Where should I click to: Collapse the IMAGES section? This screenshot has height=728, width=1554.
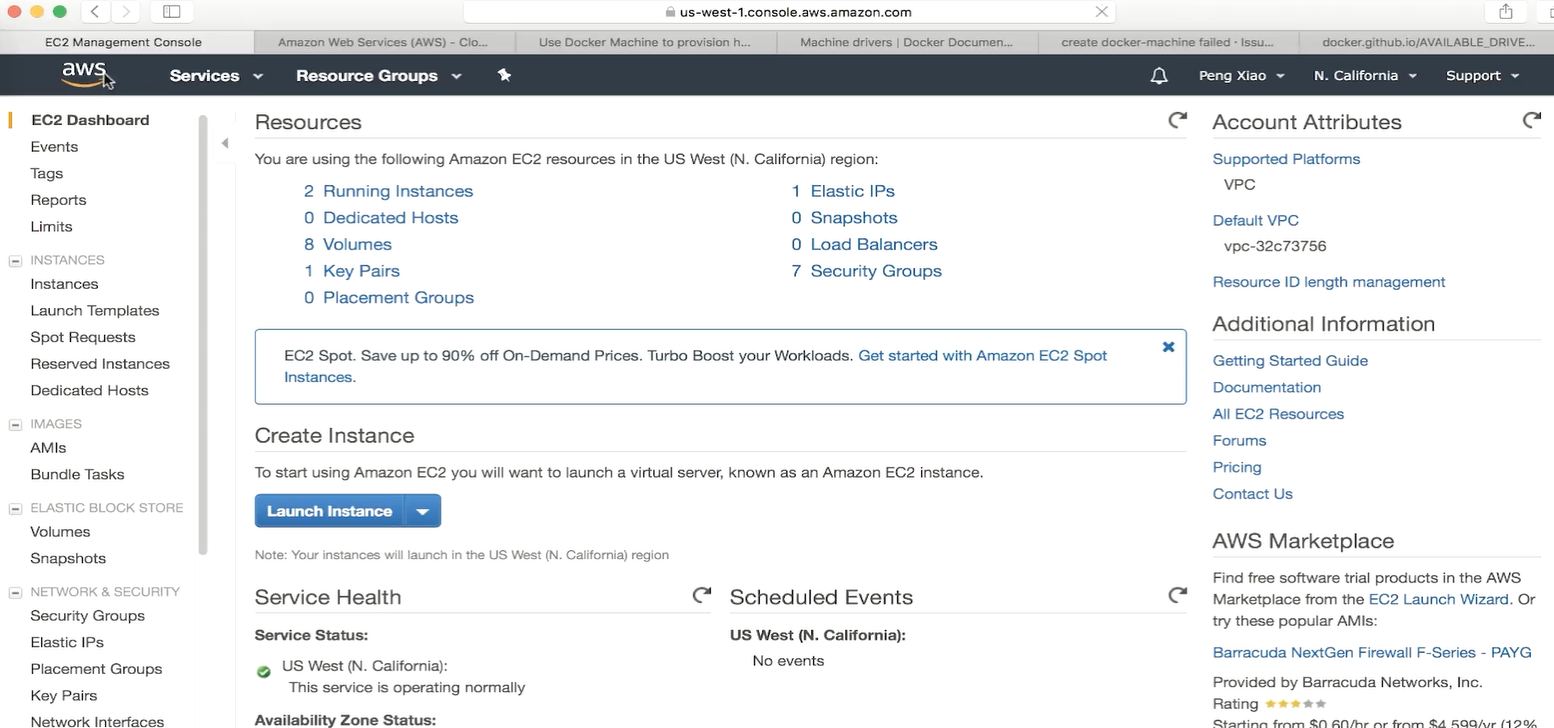coord(16,425)
